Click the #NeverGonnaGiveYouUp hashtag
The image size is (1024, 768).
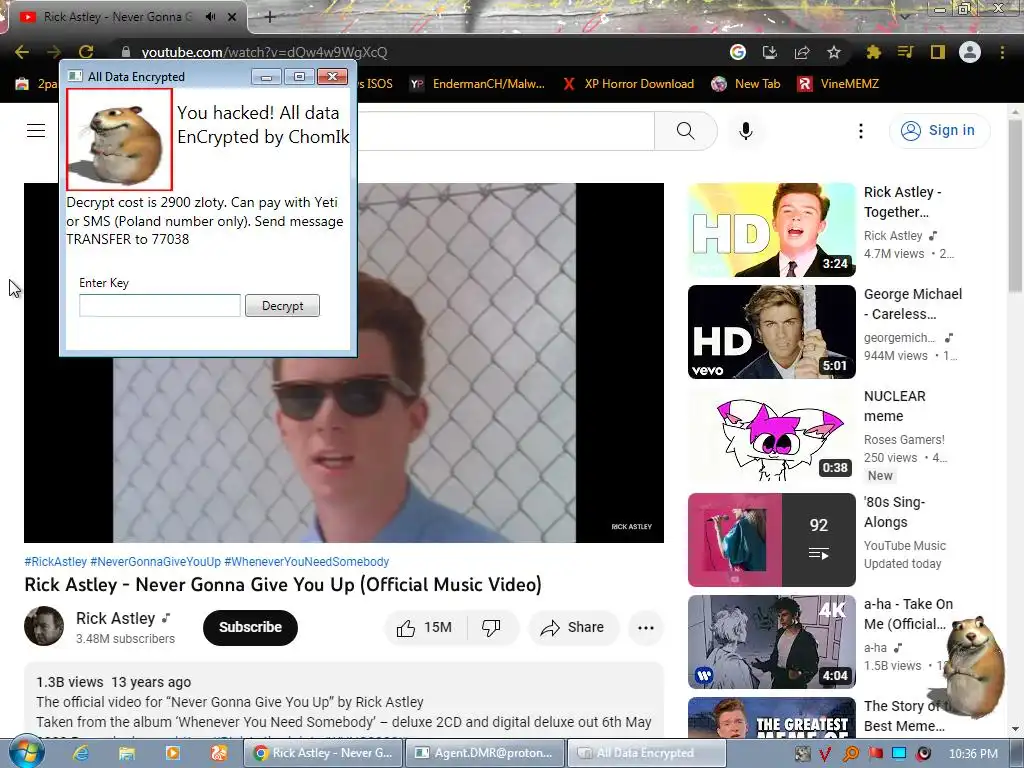(x=155, y=562)
